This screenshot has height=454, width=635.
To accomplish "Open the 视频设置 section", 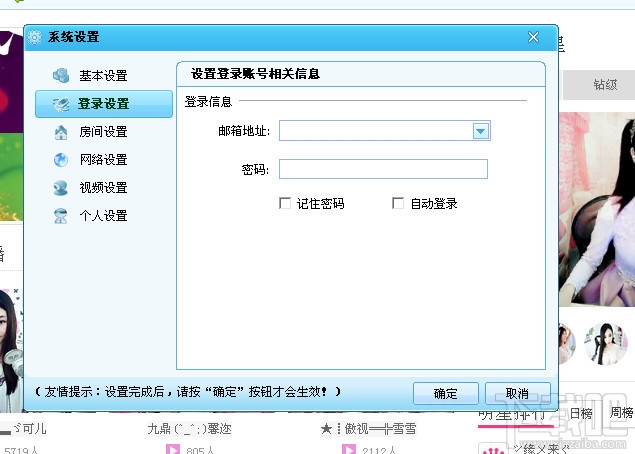I will (104, 188).
